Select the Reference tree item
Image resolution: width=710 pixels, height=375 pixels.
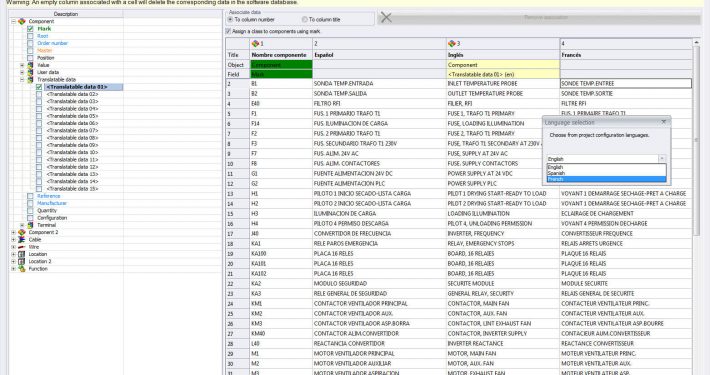(48, 196)
